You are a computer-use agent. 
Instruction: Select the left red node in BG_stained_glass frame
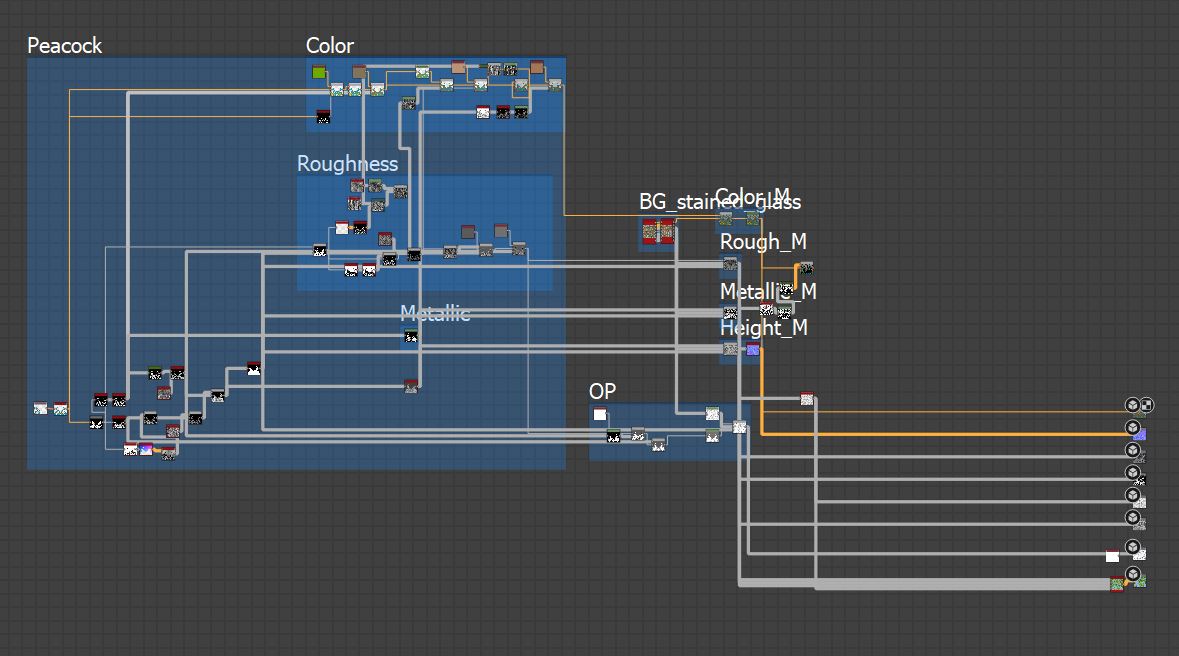pos(650,231)
